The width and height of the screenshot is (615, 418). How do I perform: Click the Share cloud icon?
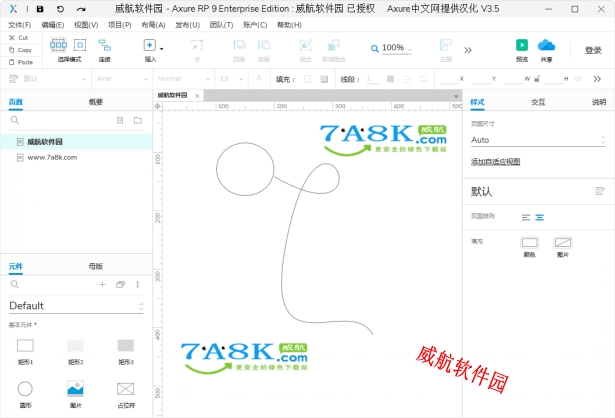point(546,45)
